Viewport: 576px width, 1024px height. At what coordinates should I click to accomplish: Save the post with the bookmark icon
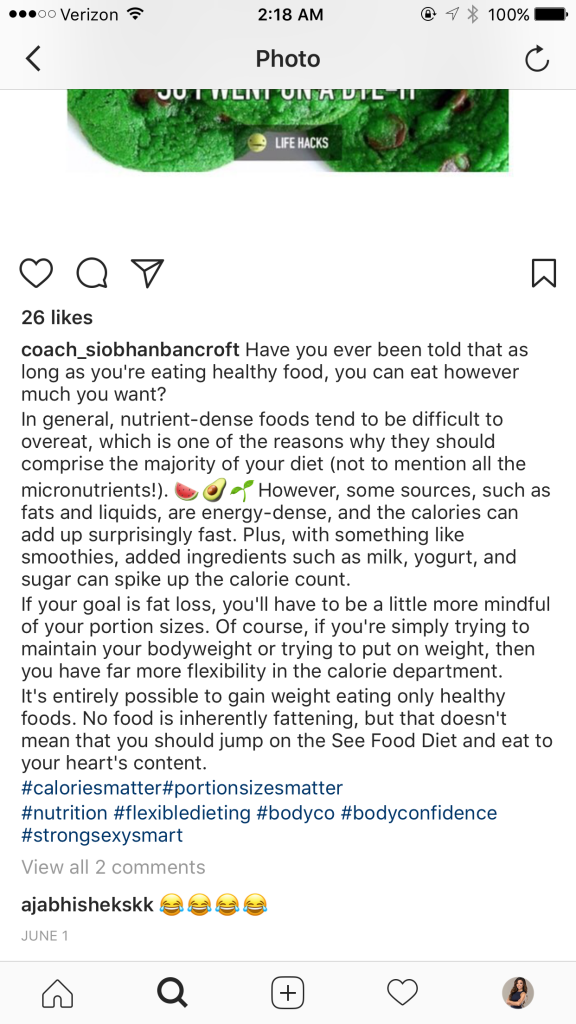point(544,273)
